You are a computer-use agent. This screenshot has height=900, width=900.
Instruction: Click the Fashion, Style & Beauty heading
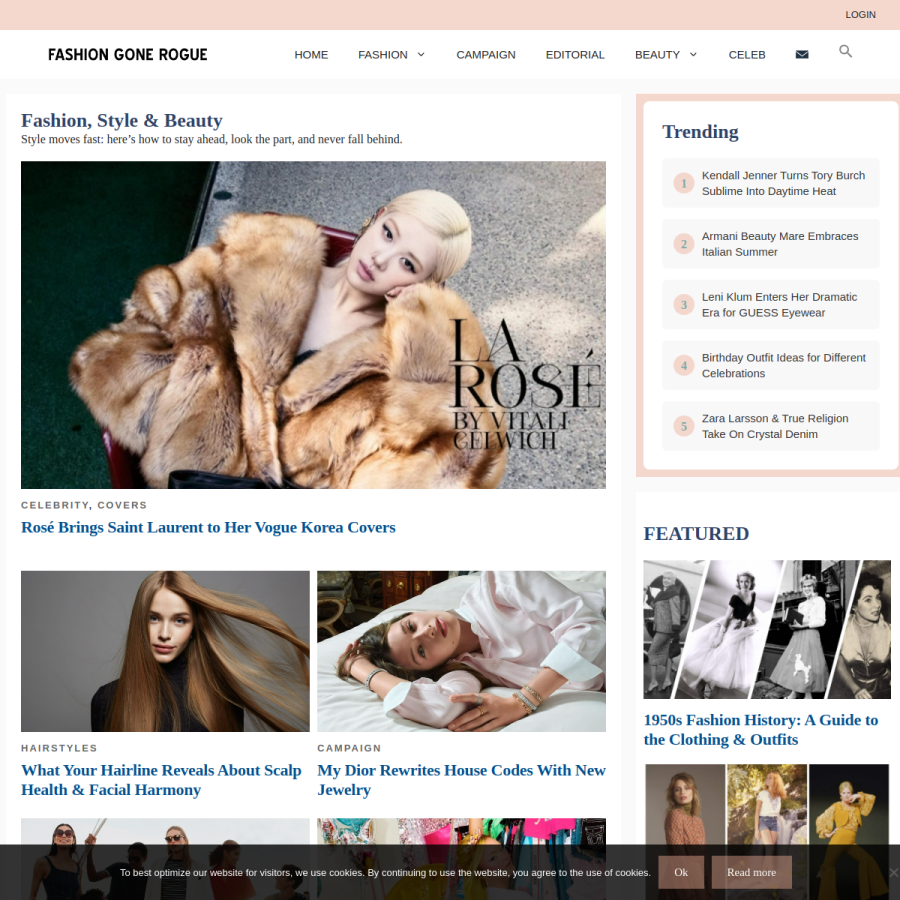[x=122, y=121]
